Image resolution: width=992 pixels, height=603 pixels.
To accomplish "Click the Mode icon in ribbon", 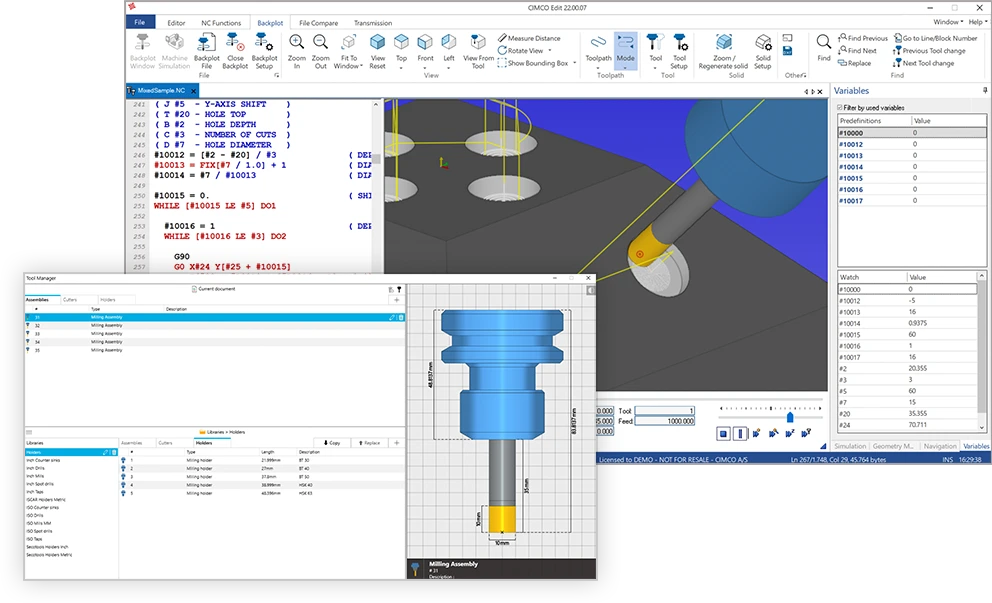I will 625,43.
